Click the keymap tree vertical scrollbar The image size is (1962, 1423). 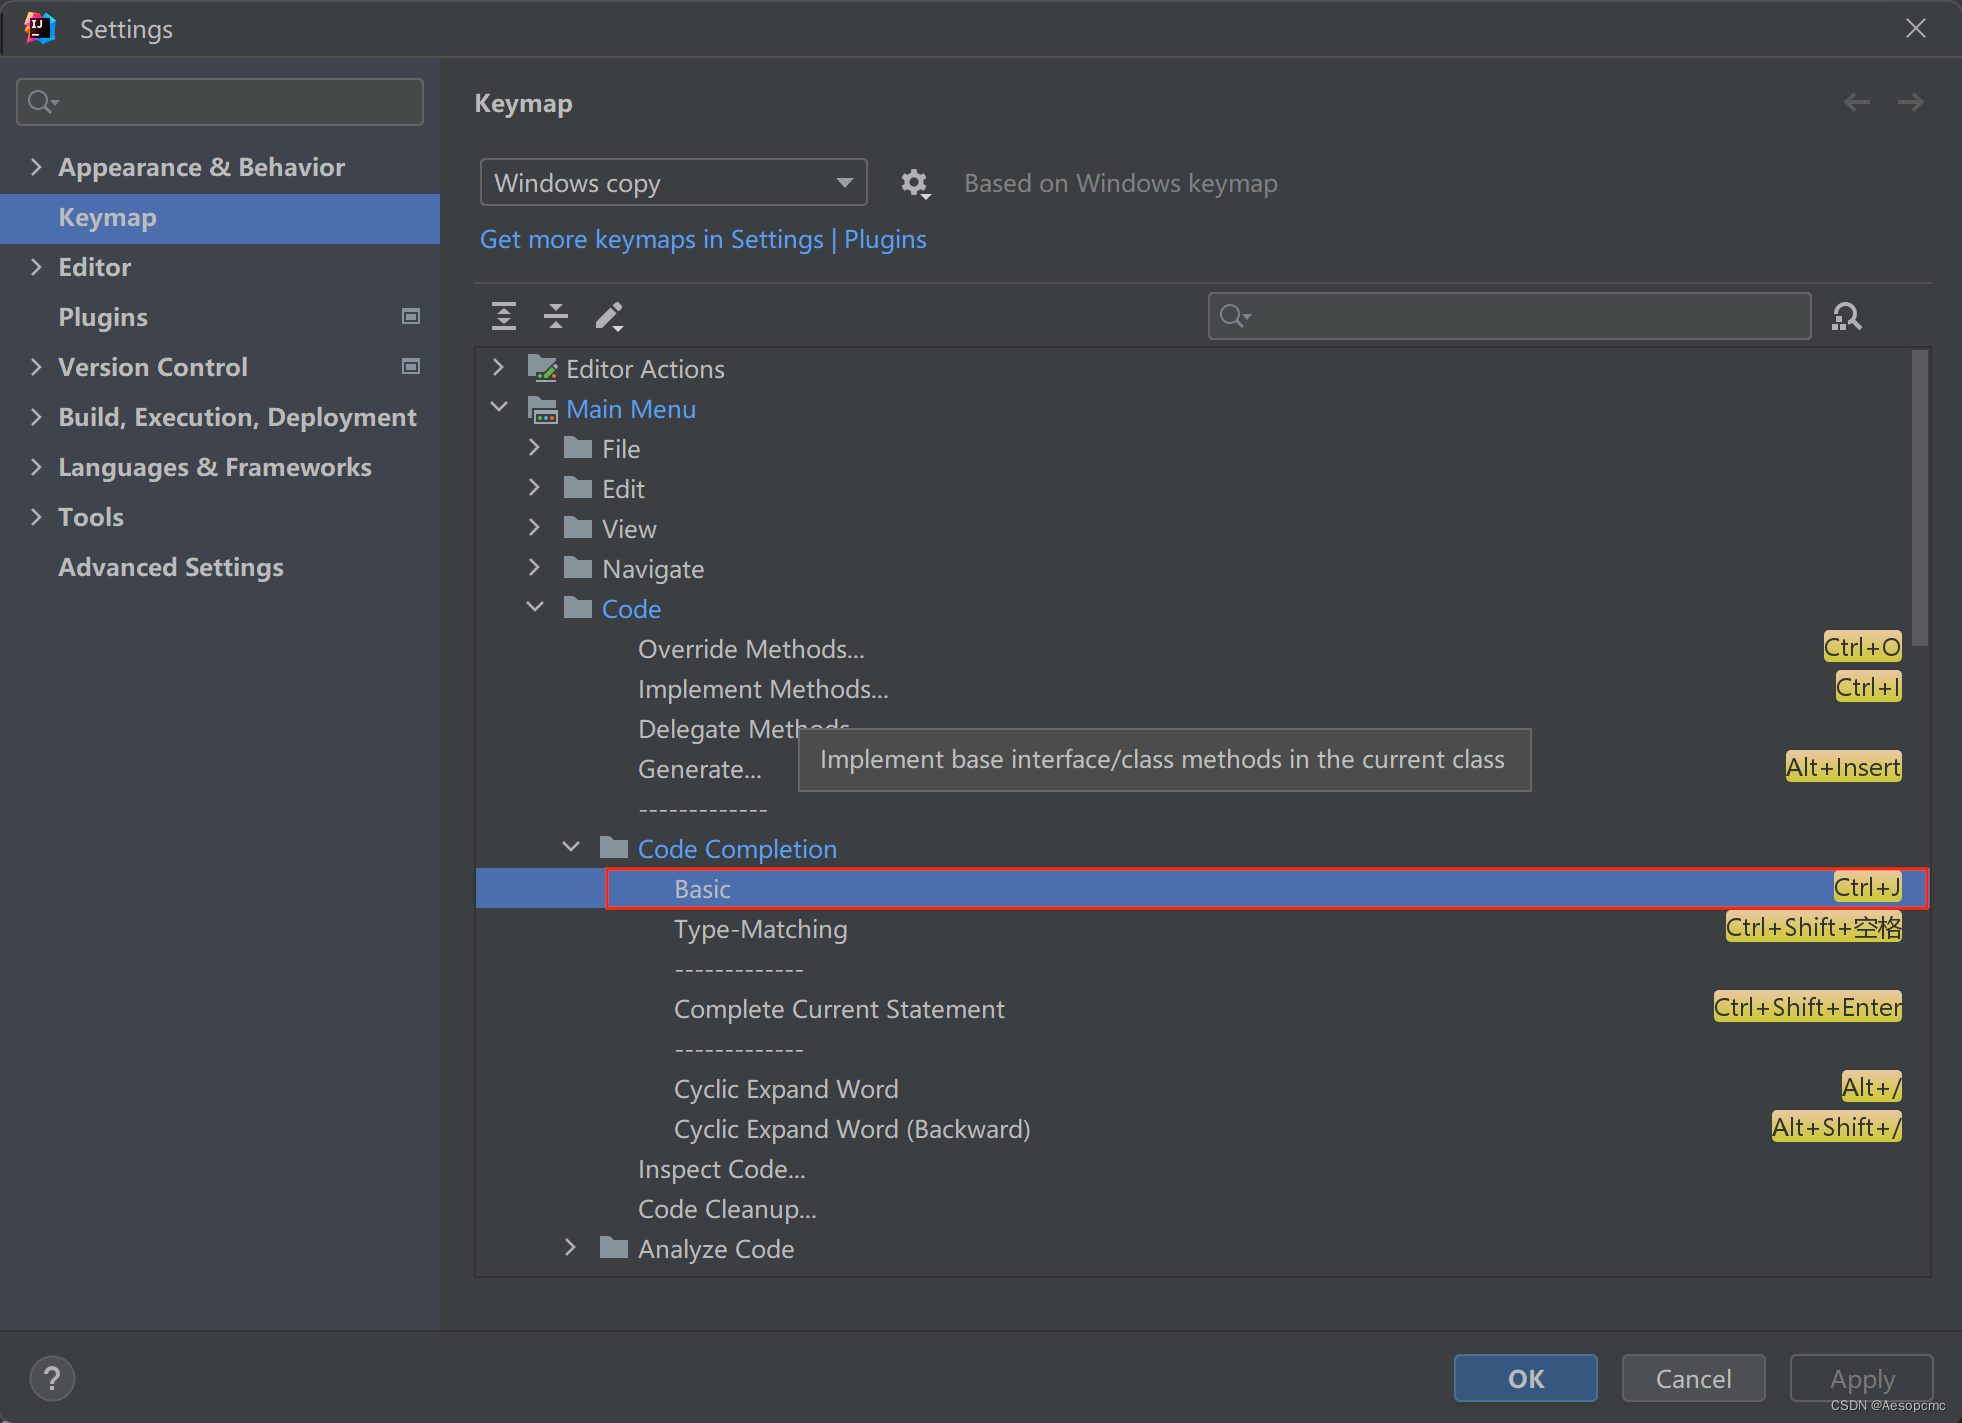(x=1918, y=497)
